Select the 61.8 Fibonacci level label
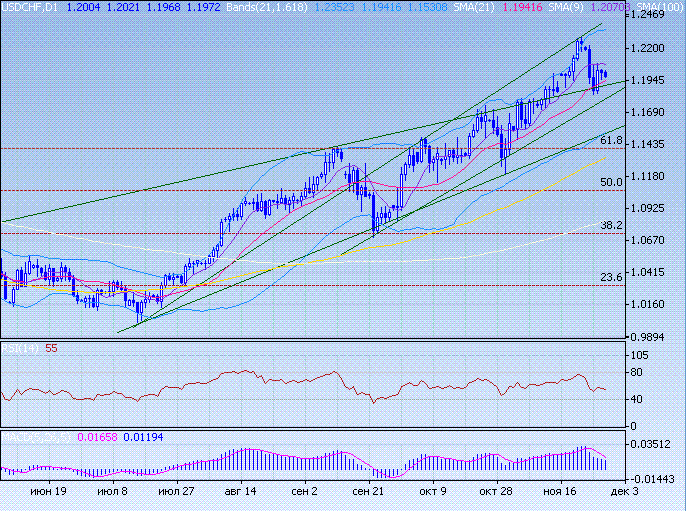 [612, 141]
